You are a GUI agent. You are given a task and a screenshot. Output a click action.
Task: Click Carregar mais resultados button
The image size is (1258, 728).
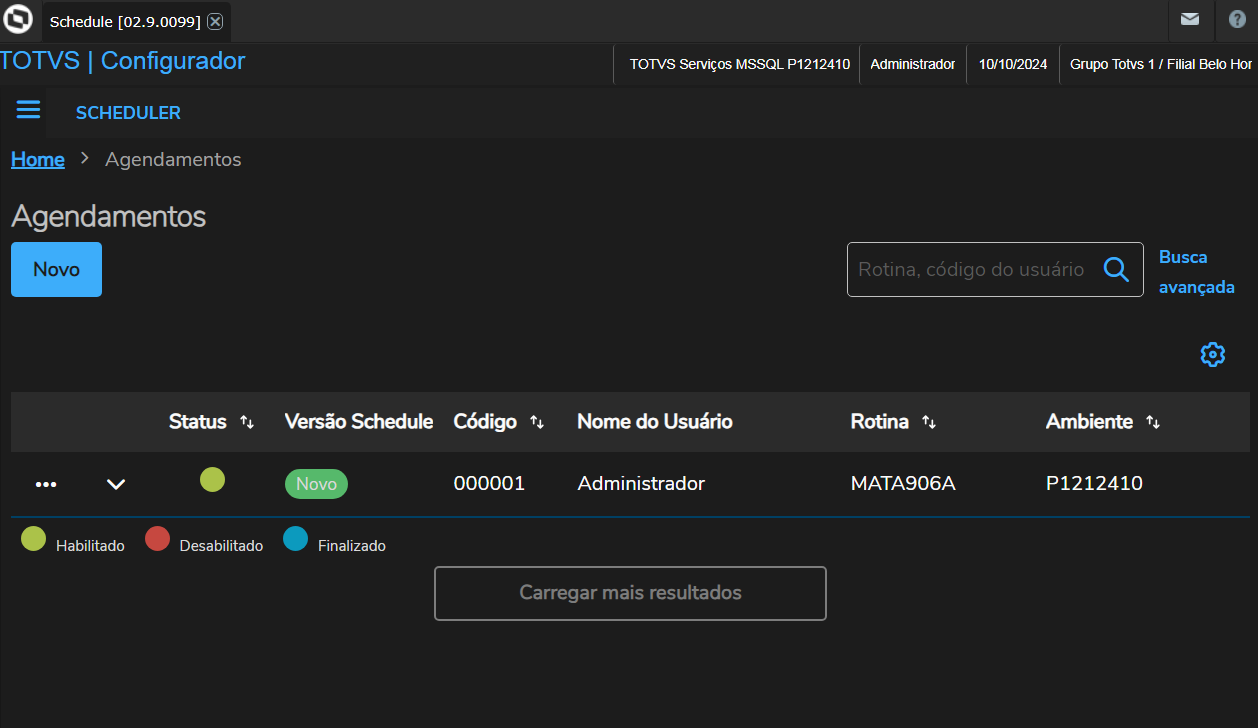[x=630, y=593]
